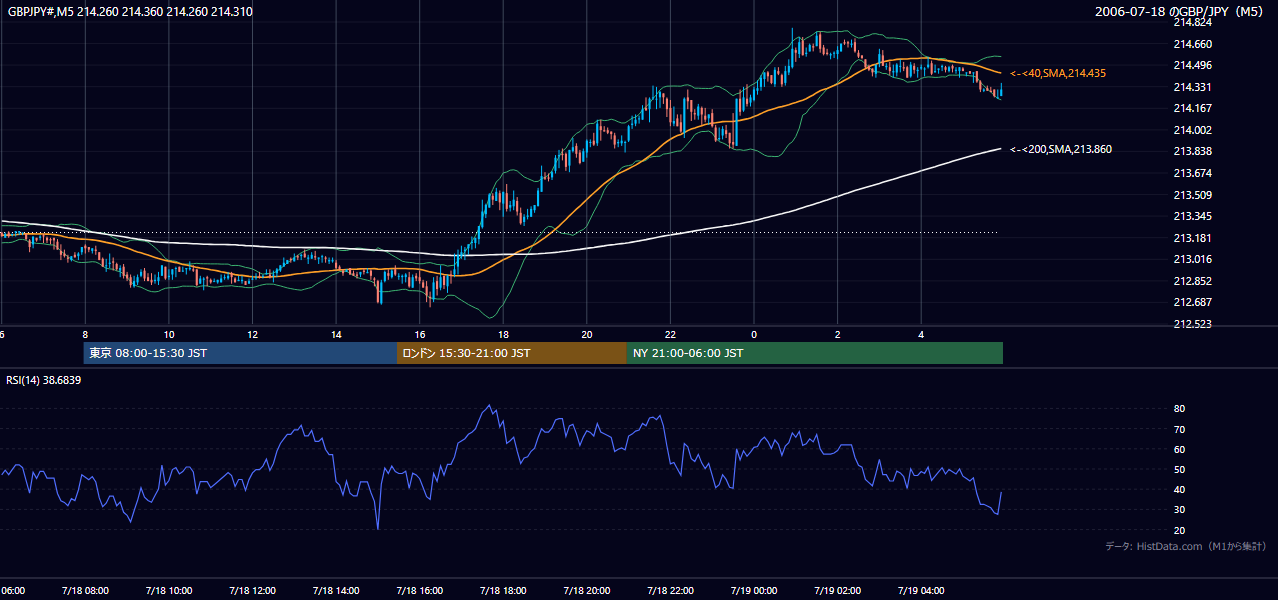Click the 7/18 16:00 time axis label
The image size is (1278, 600).
[x=418, y=590]
